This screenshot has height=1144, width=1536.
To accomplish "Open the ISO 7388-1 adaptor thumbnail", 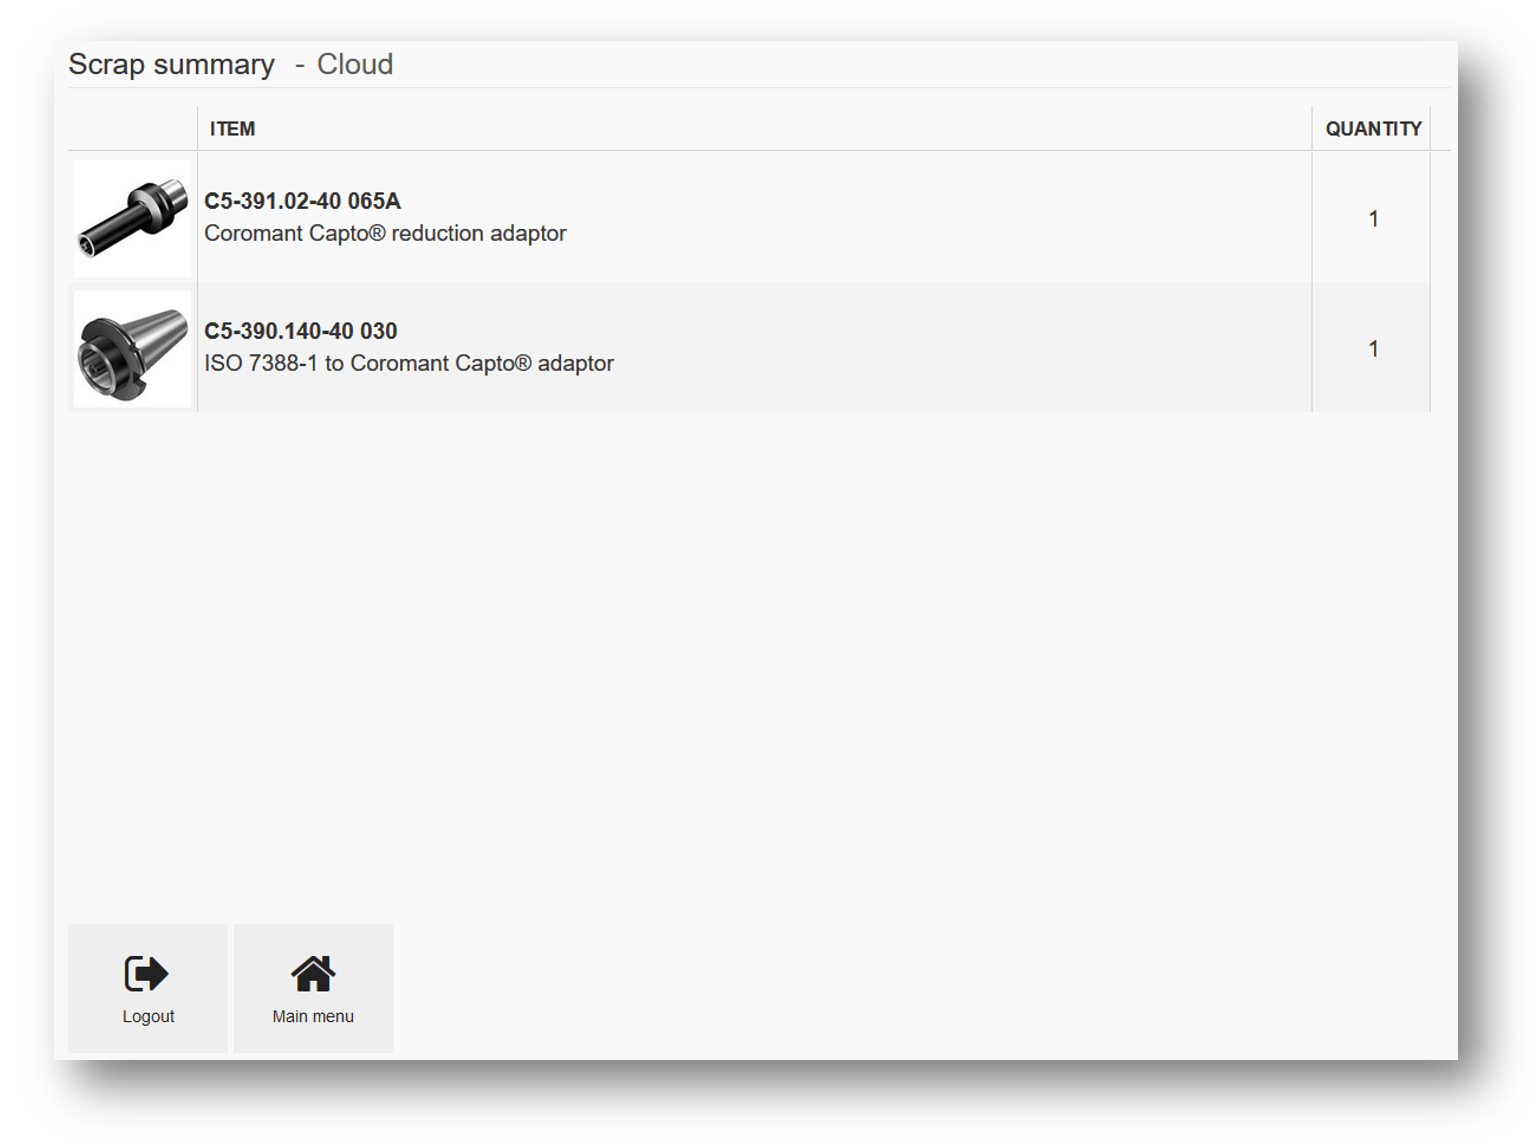I will [x=132, y=349].
